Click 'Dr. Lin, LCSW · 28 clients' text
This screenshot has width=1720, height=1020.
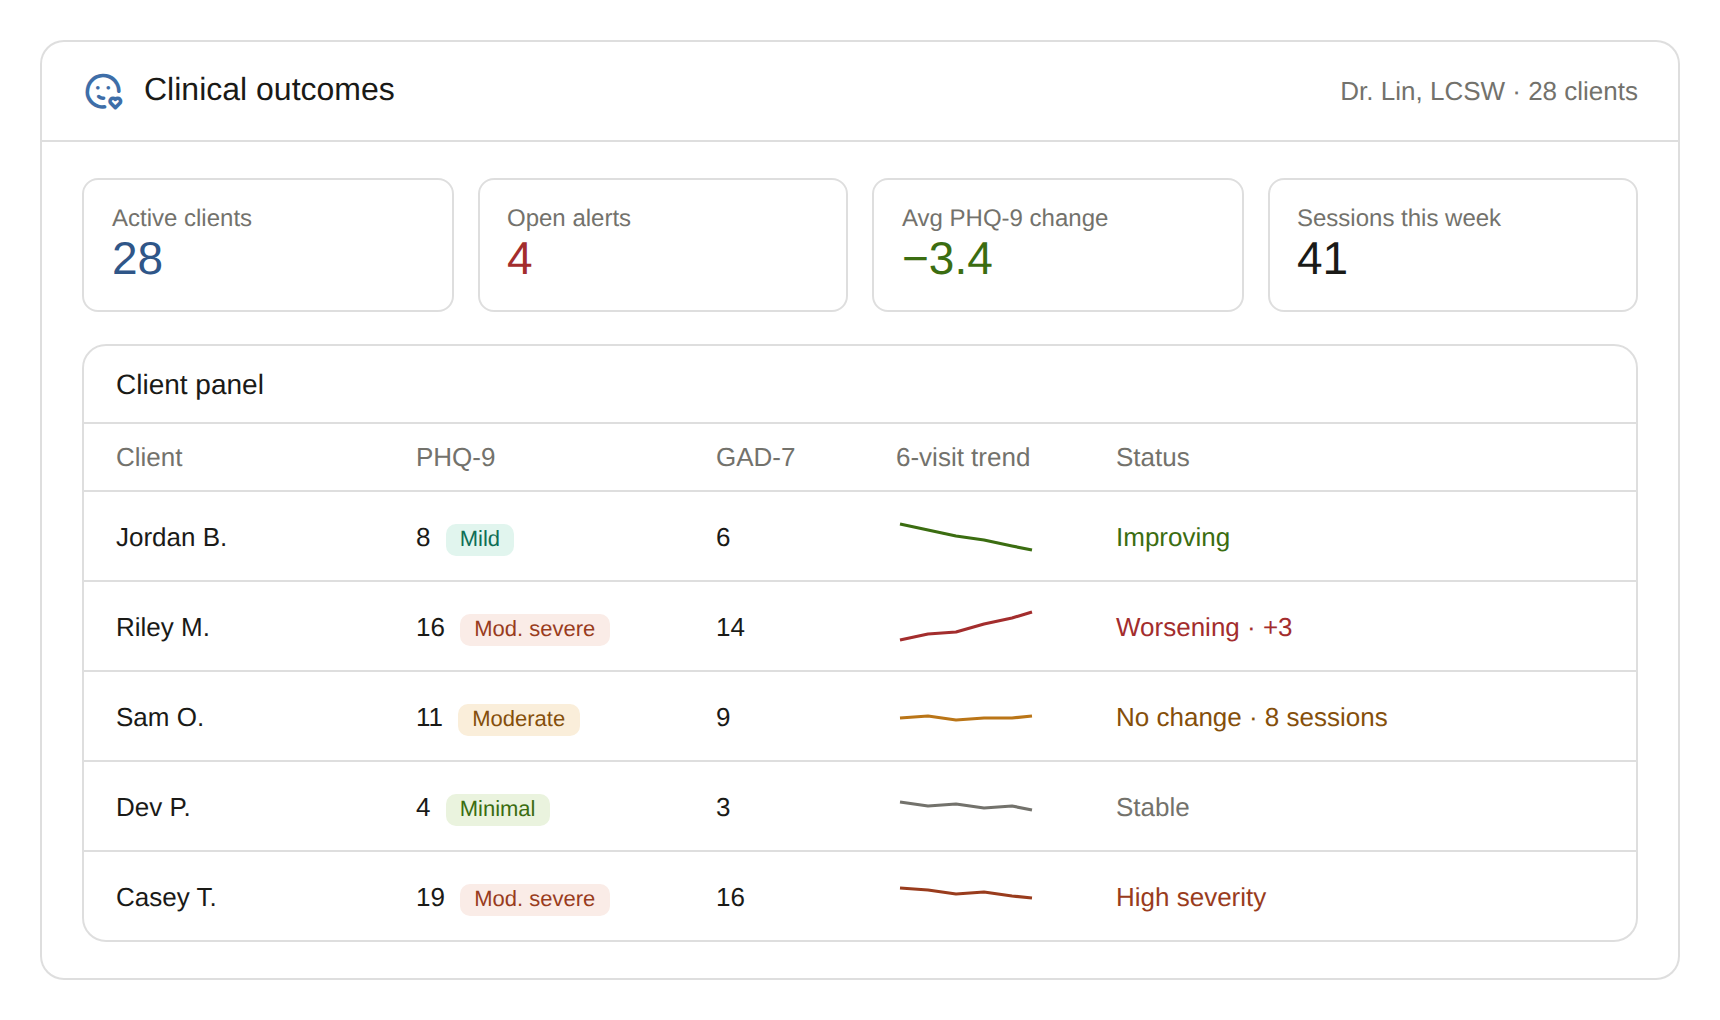click(1488, 91)
